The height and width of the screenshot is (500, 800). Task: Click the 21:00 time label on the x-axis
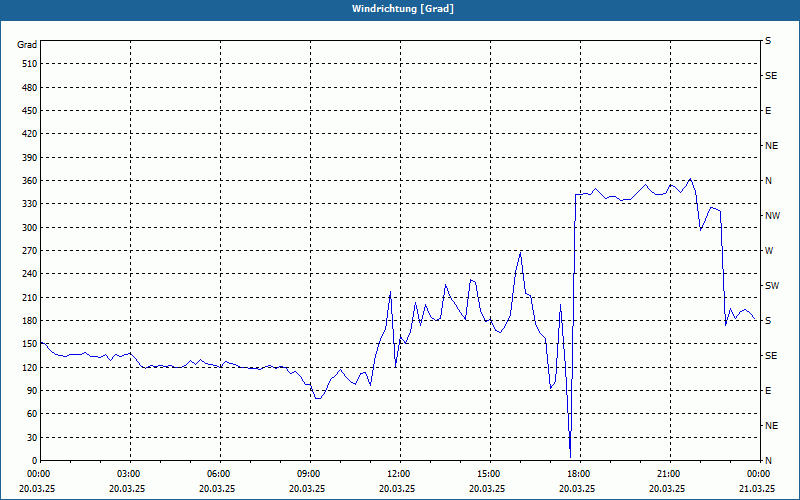tap(670, 473)
